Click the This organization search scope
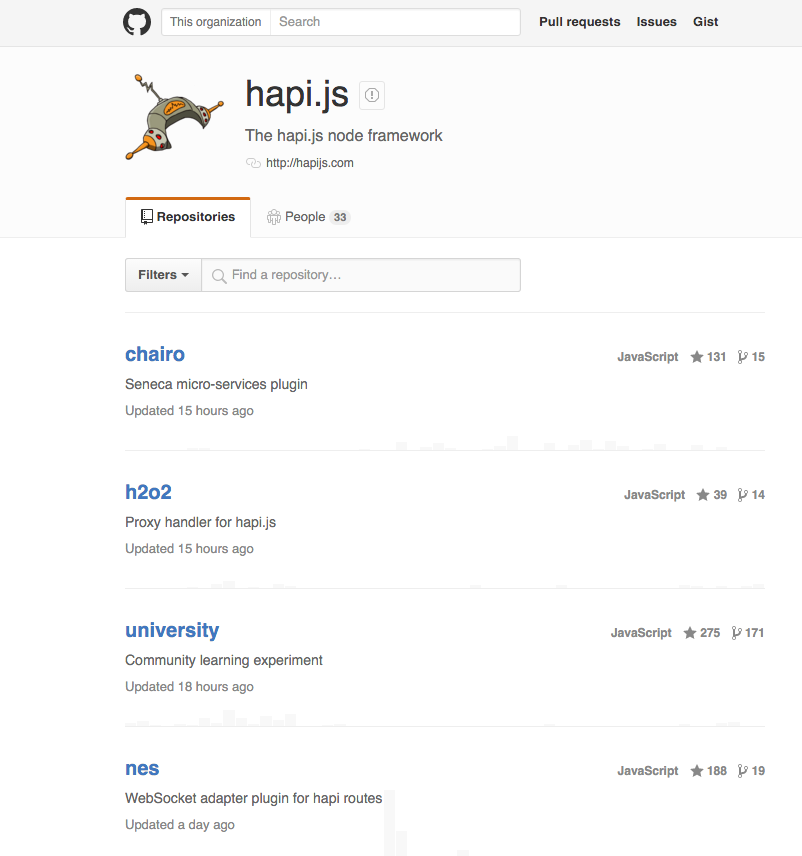Image resolution: width=802 pixels, height=856 pixels. (x=216, y=22)
